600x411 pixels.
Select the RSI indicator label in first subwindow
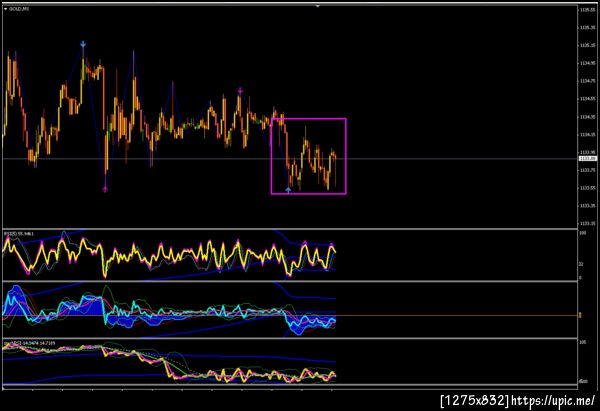19,233
